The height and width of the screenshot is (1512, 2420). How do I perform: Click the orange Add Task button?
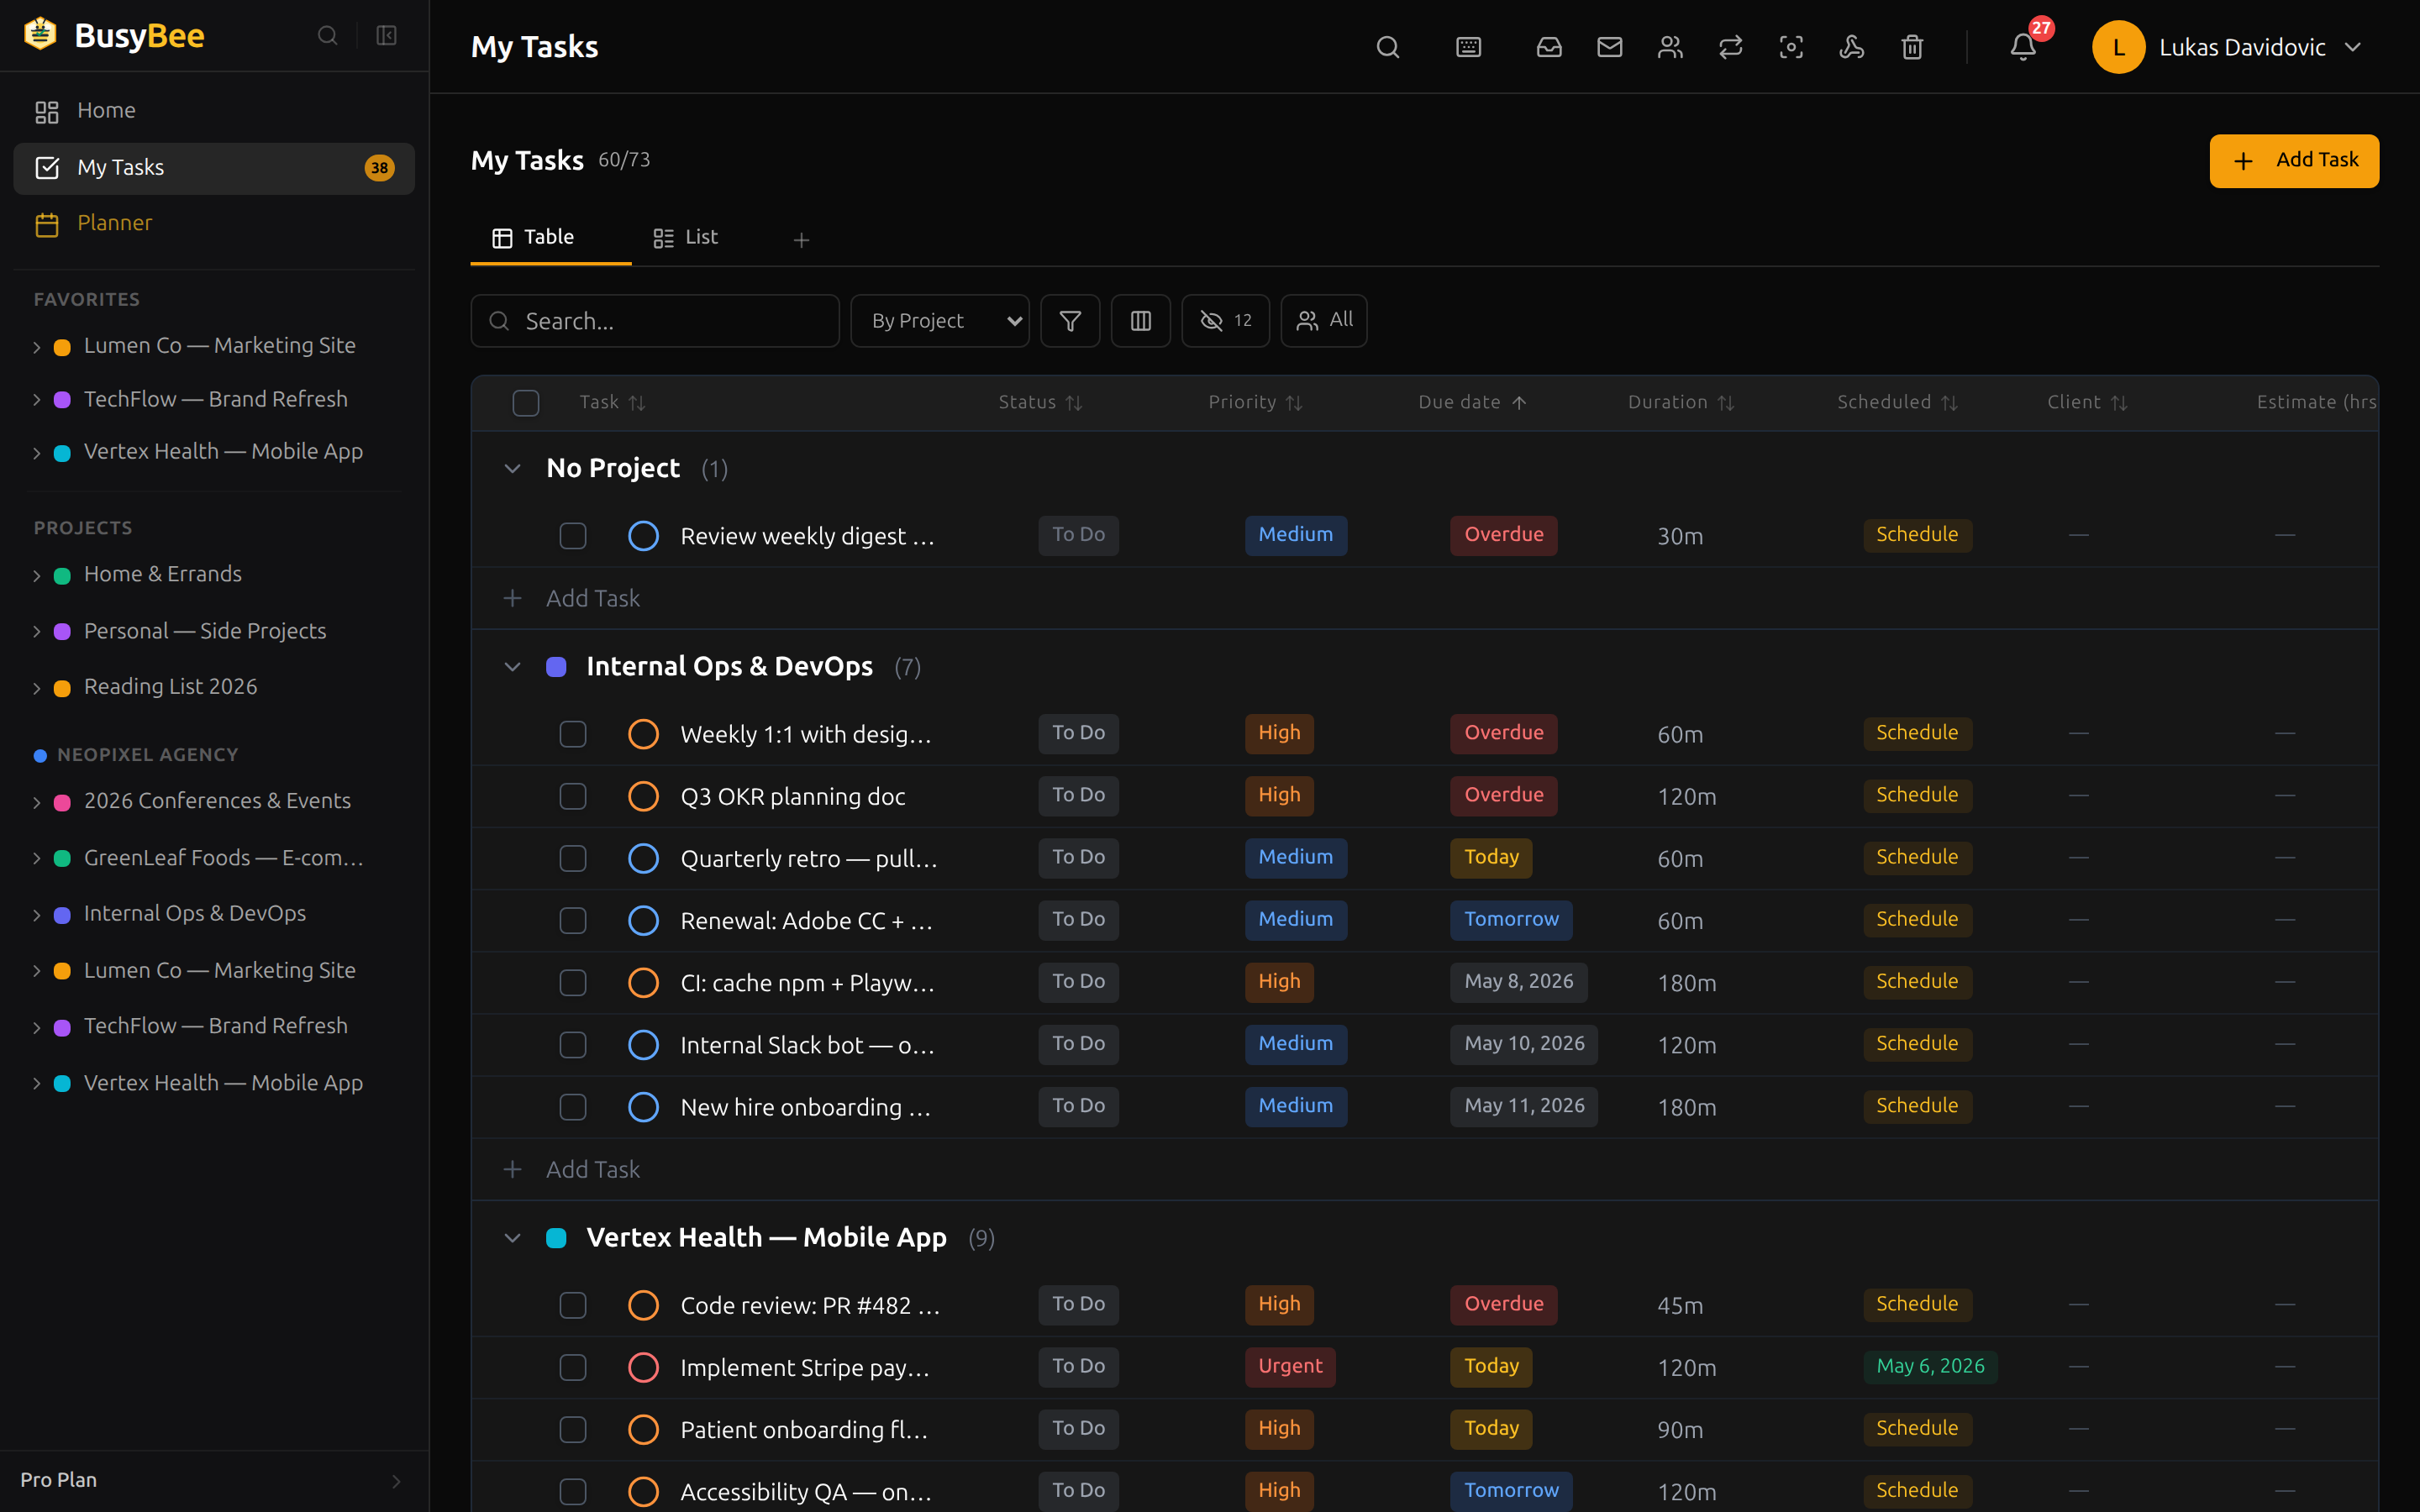(x=2294, y=161)
